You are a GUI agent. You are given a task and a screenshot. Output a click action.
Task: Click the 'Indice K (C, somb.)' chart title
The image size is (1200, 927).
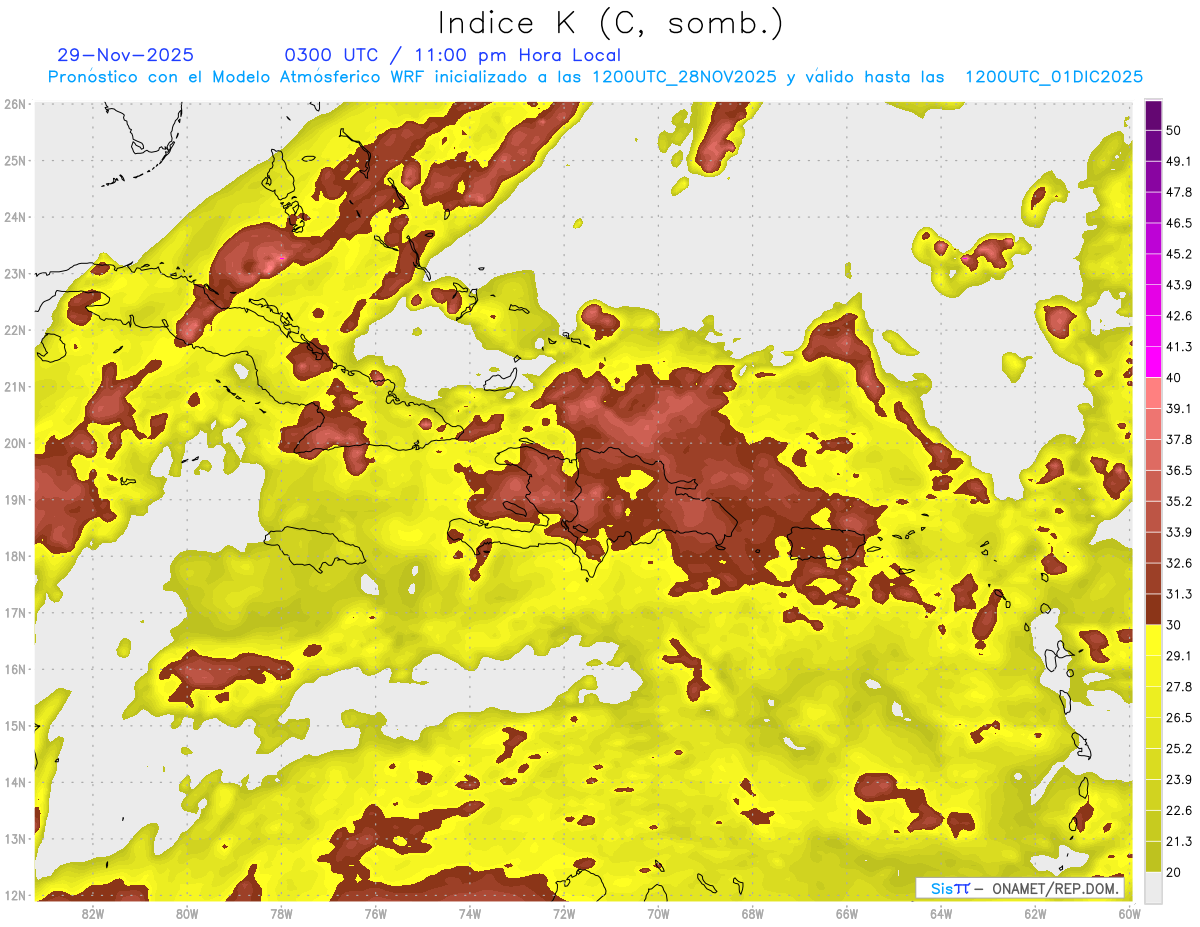(611, 23)
